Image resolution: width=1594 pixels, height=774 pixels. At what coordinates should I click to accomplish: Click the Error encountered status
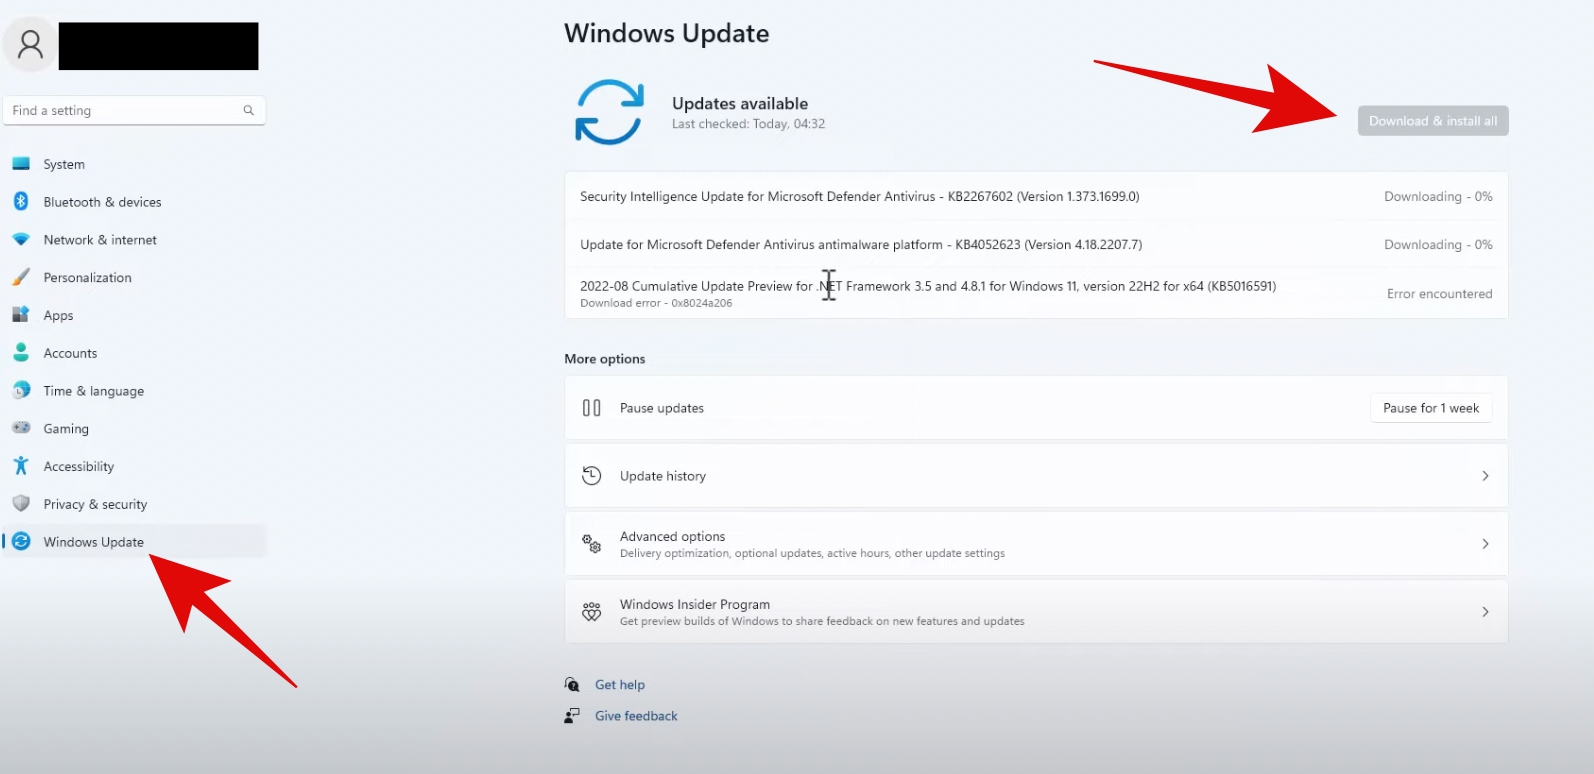1439,294
